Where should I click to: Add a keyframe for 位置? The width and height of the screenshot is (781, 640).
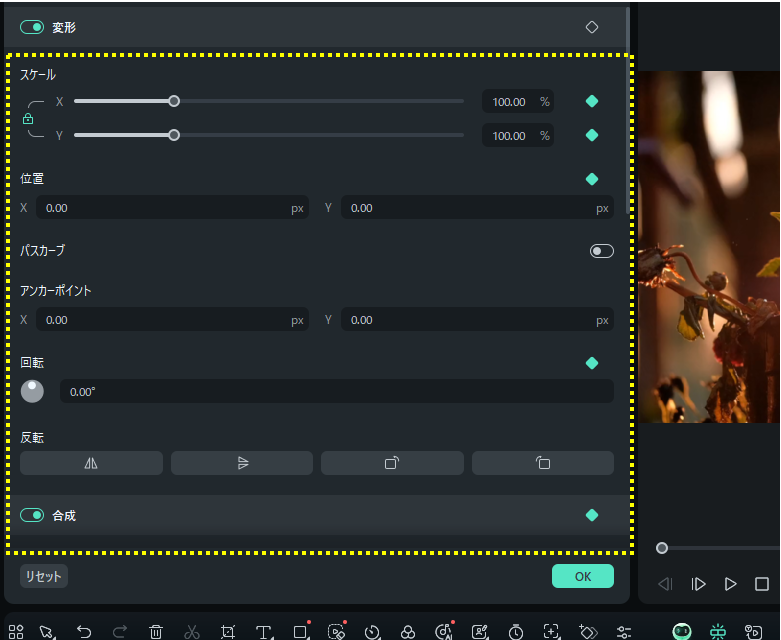point(592,179)
